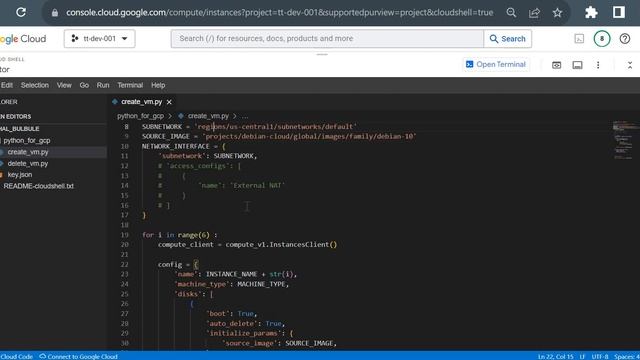
Task: Open the help question mark icon
Action: coord(624,39)
